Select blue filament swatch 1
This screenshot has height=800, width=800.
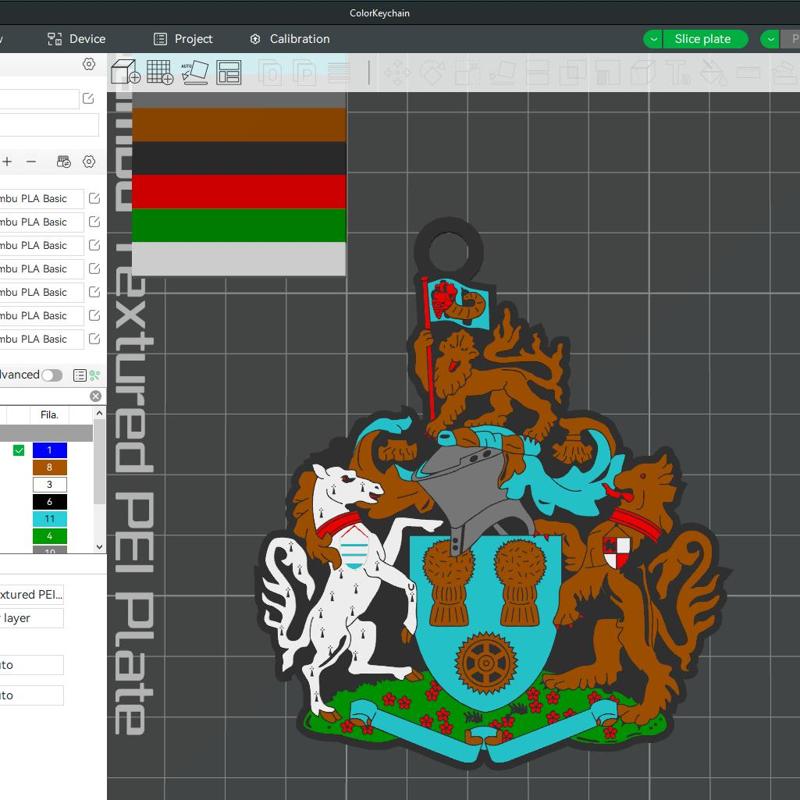point(49,450)
